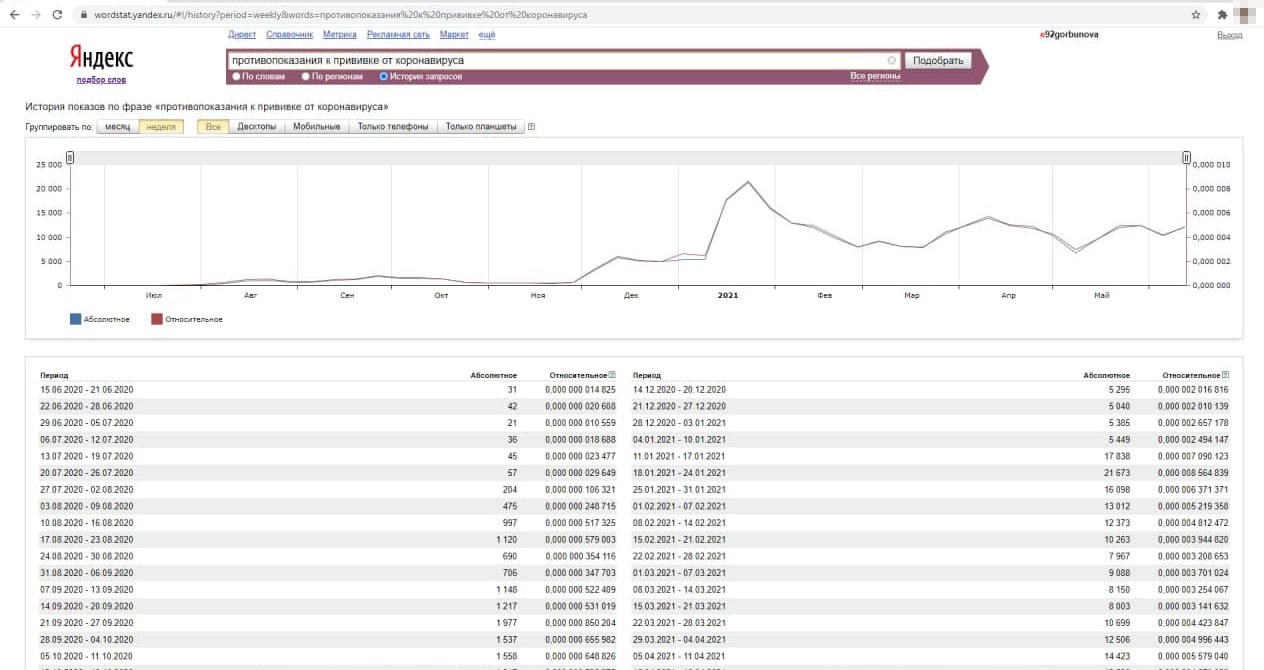Image resolution: width=1264 pixels, height=670 pixels.
Task: View site security via the lock icon
Action: (83, 15)
